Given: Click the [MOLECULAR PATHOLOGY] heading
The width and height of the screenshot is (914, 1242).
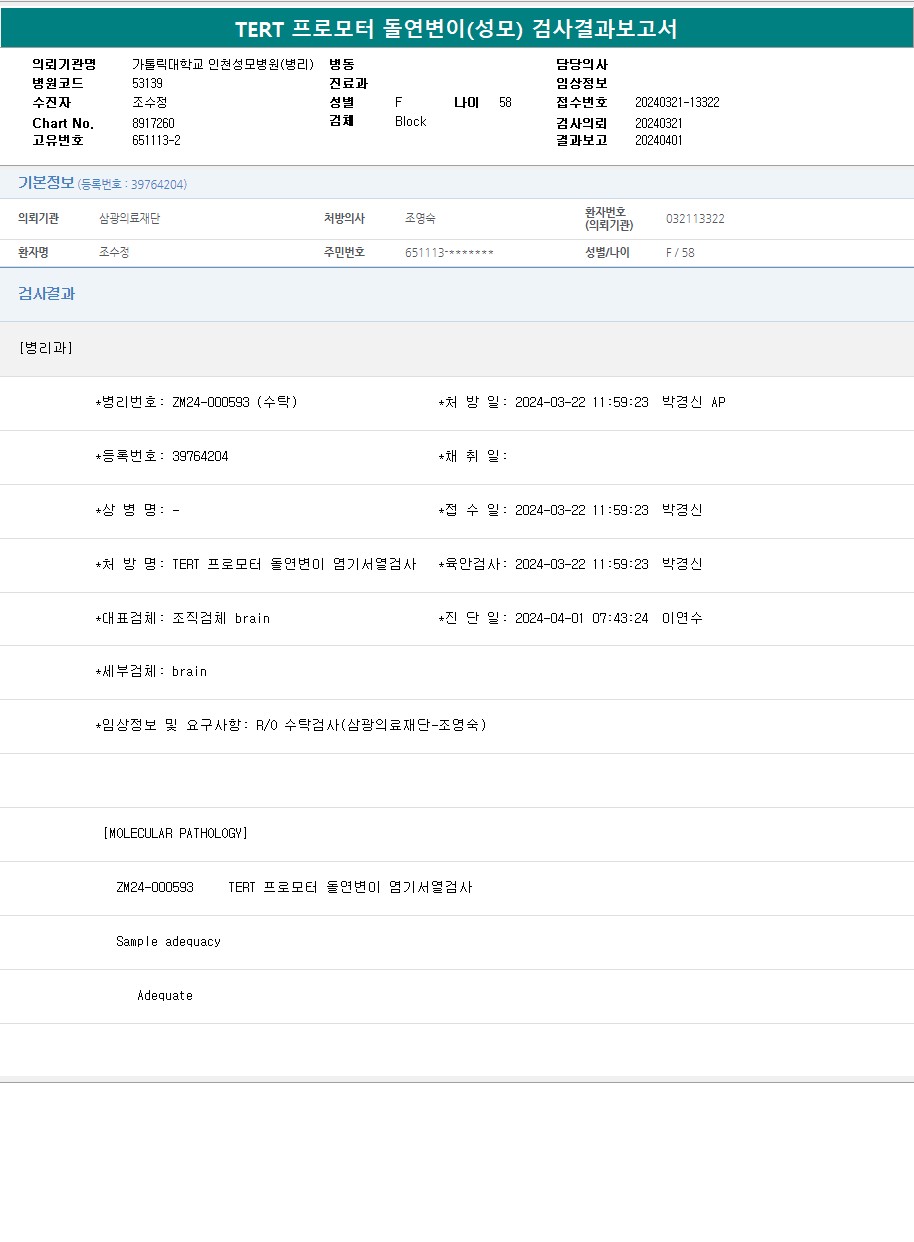Looking at the screenshot, I should click(175, 833).
